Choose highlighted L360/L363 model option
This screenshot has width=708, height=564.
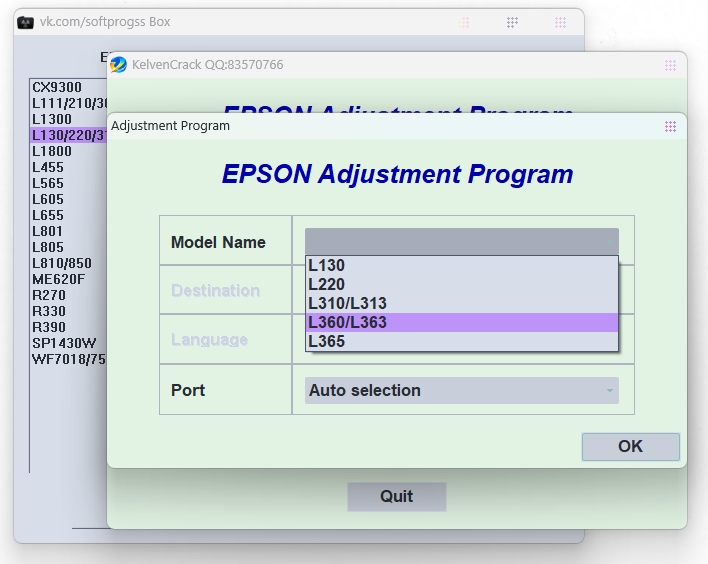point(461,322)
